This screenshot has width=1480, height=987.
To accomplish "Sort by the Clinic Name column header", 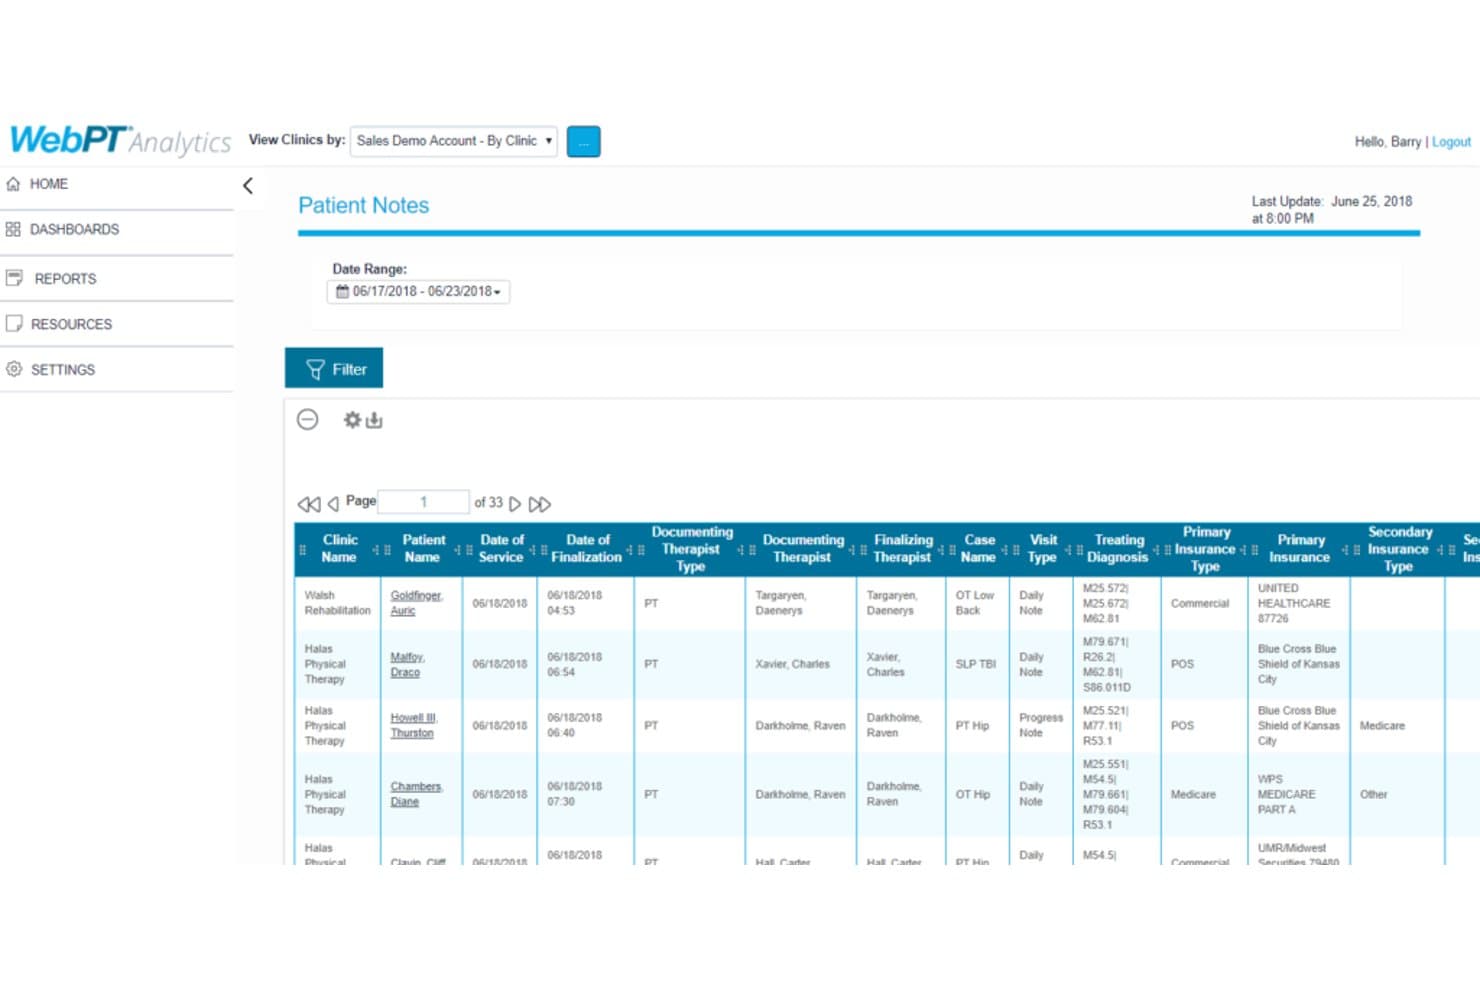I will (339, 548).
